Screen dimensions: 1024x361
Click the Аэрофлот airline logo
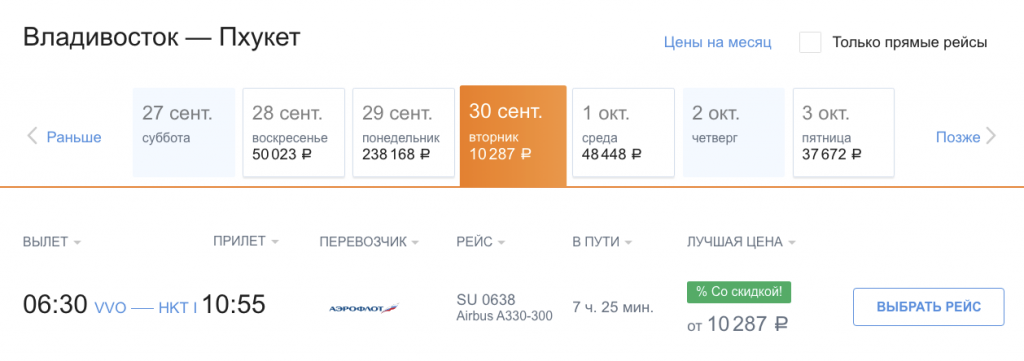point(363,307)
